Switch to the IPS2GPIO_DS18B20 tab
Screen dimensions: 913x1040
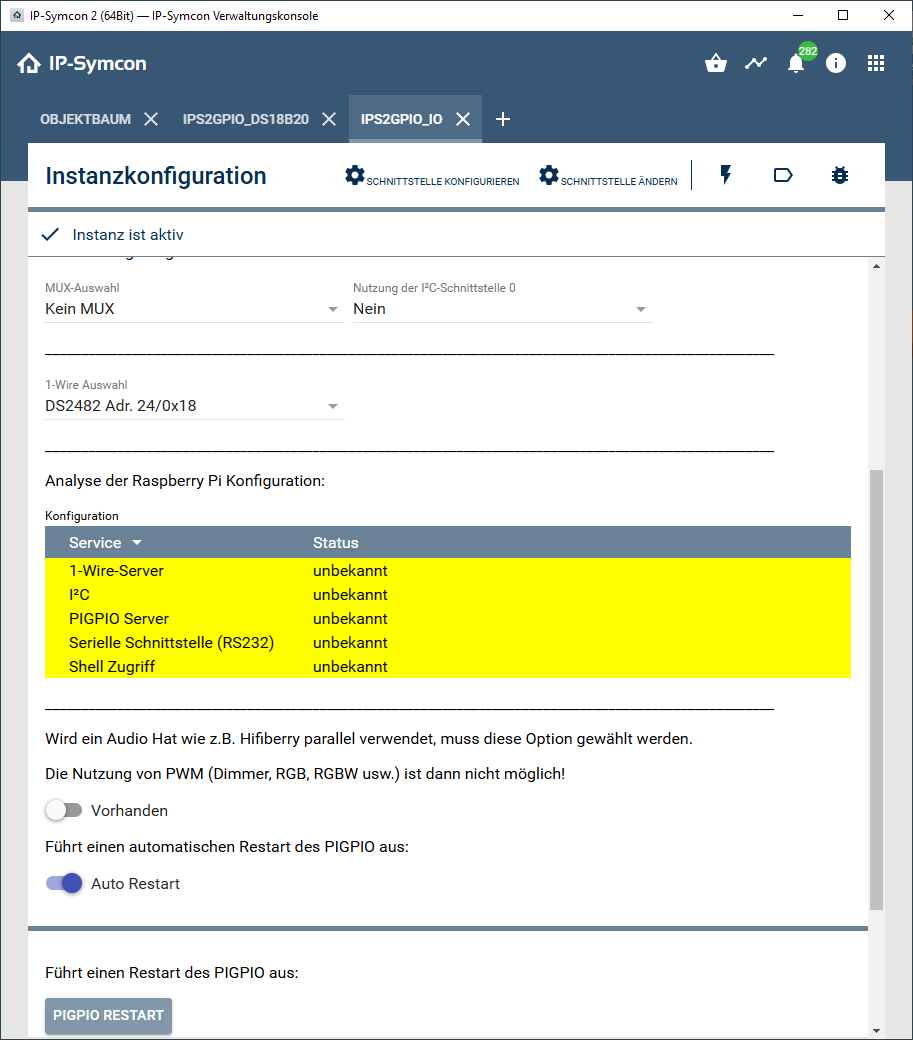(245, 119)
